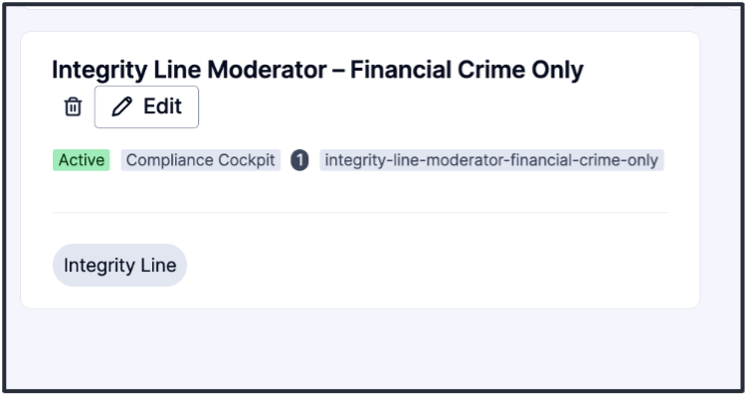The width and height of the screenshot is (748, 397).
Task: Click the integrity-line-moderator-financial-crime-only slug tag
Action: point(491,160)
